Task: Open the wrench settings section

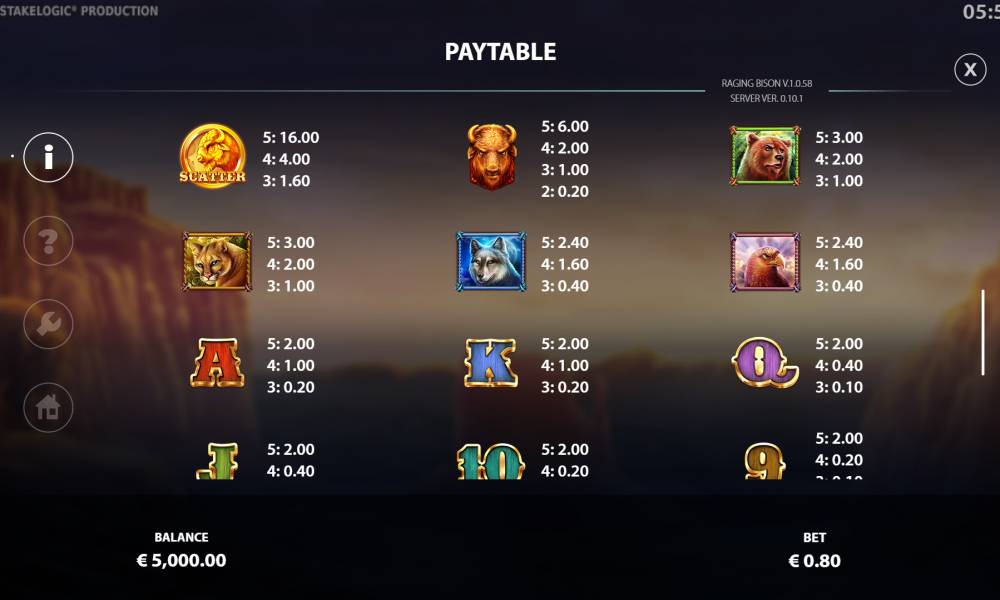Action: pyautogui.click(x=48, y=324)
